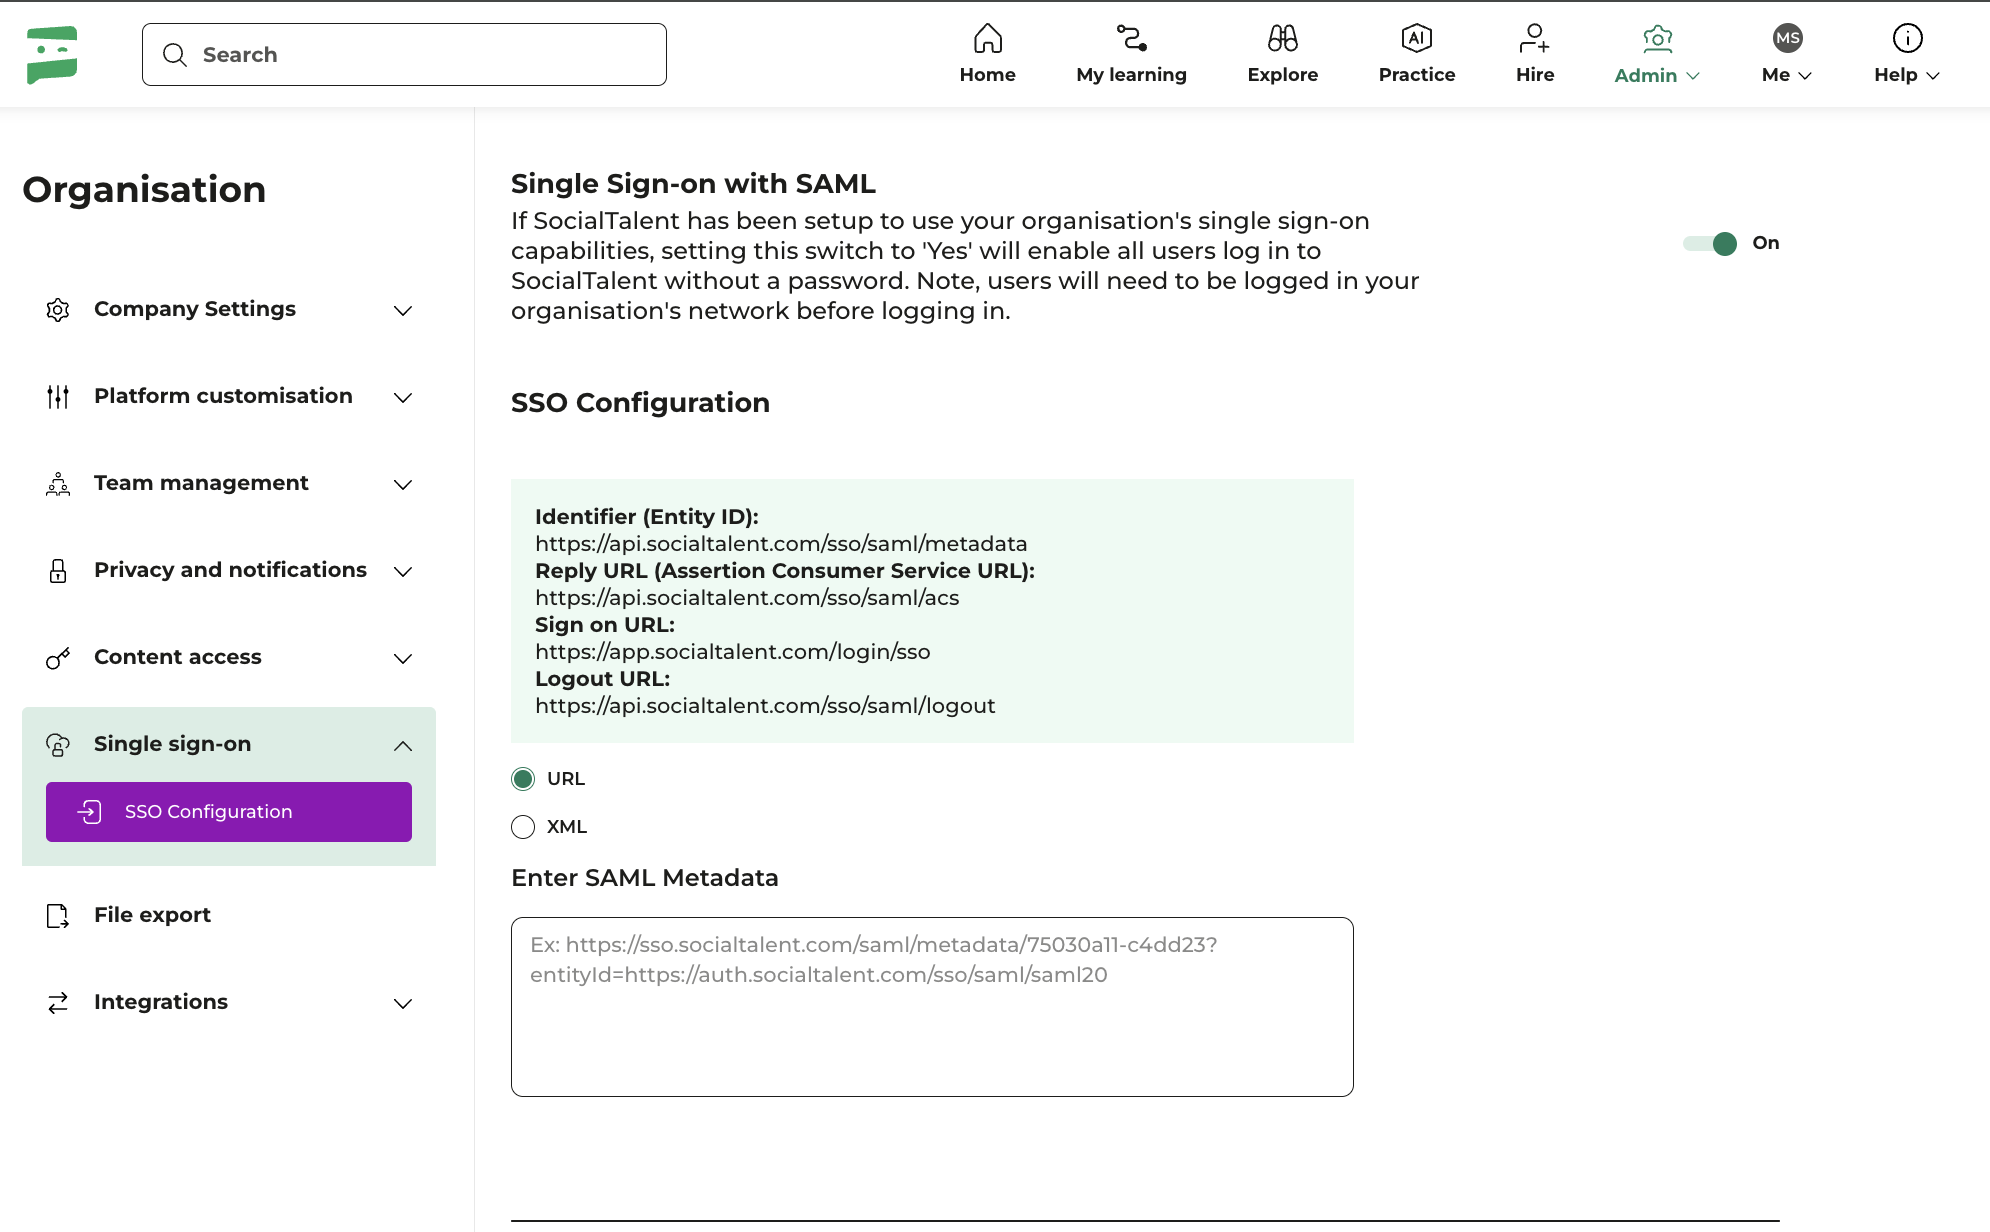Open the Admin dropdown arrow
The image size is (1990, 1232).
point(1693,76)
